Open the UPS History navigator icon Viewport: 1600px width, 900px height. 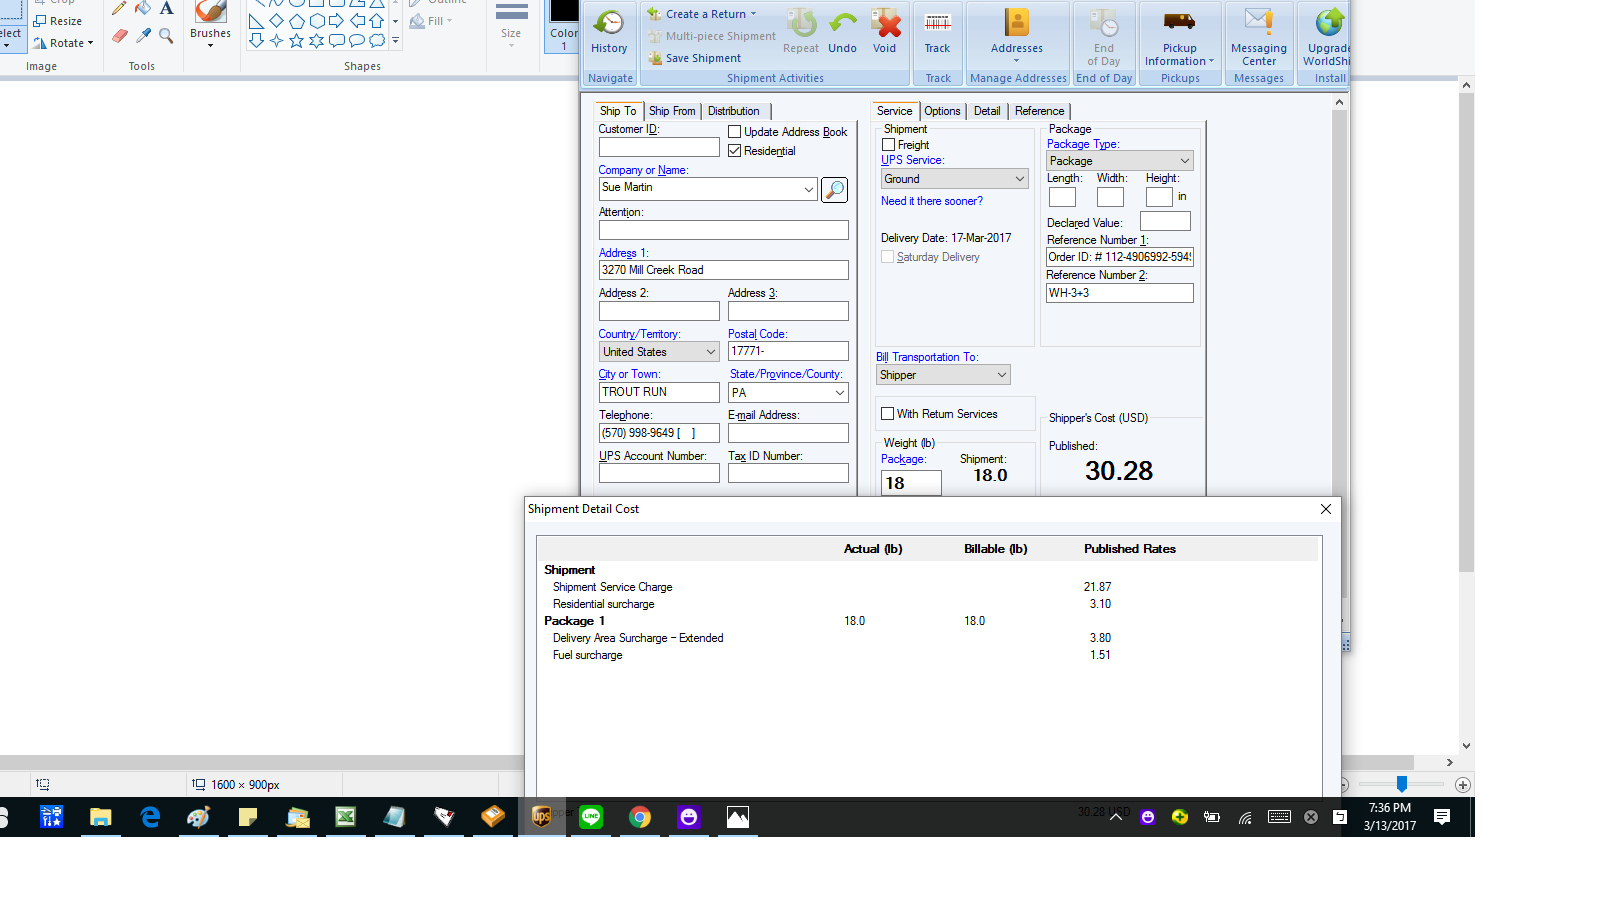(608, 32)
